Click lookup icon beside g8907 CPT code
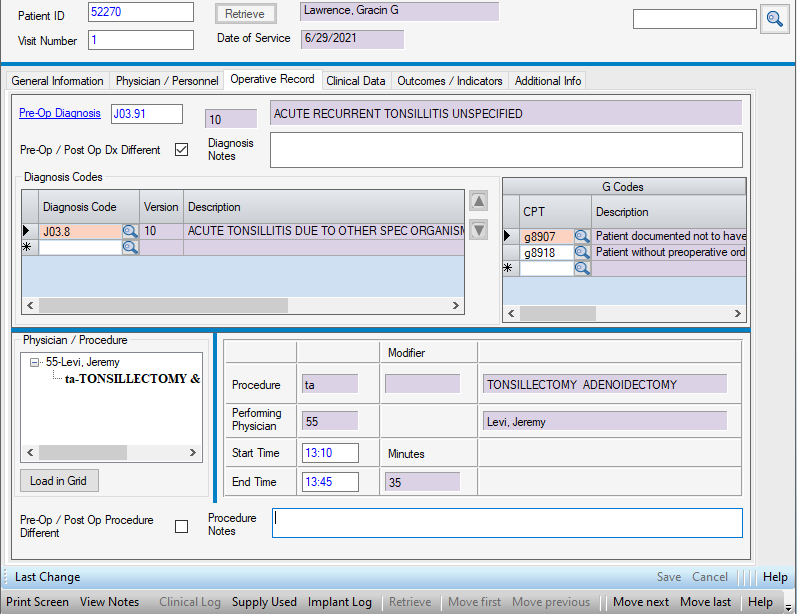This screenshot has width=797, height=614. pyautogui.click(x=582, y=237)
